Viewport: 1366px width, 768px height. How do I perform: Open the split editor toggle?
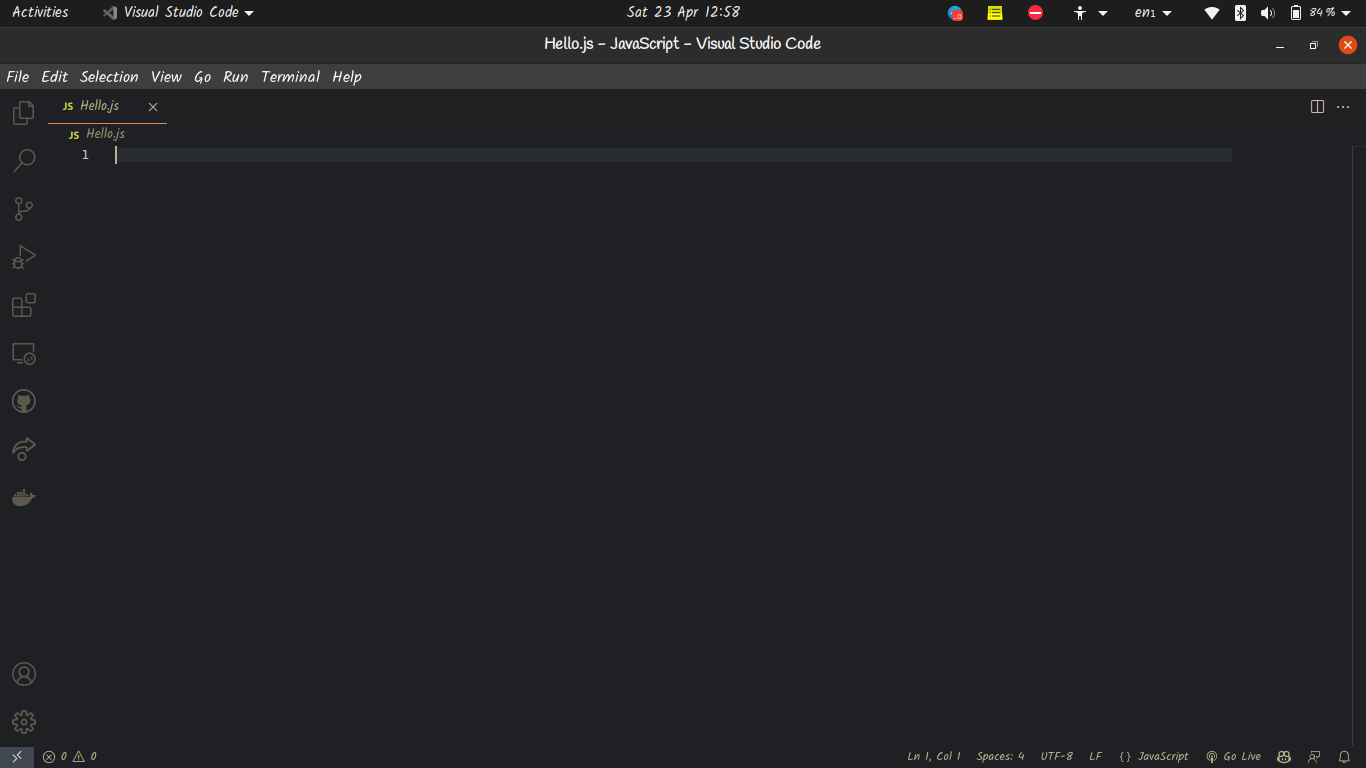pyautogui.click(x=1317, y=106)
